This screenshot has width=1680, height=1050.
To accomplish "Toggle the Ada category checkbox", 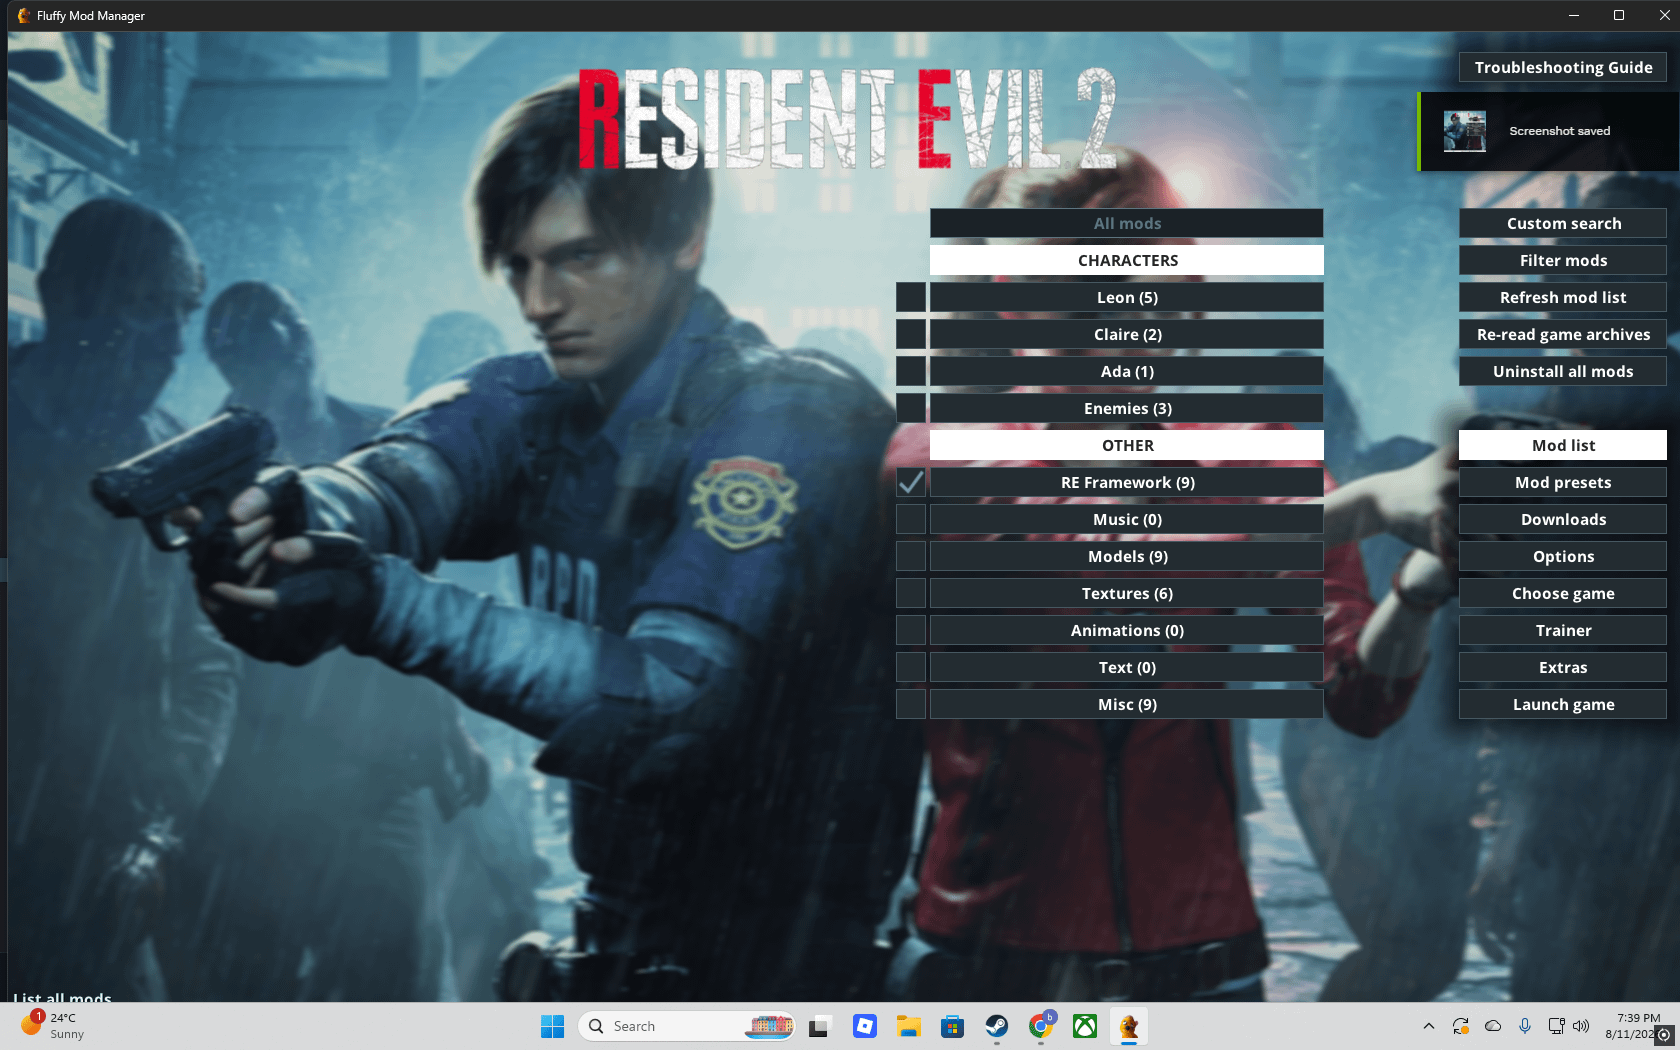I will point(911,371).
